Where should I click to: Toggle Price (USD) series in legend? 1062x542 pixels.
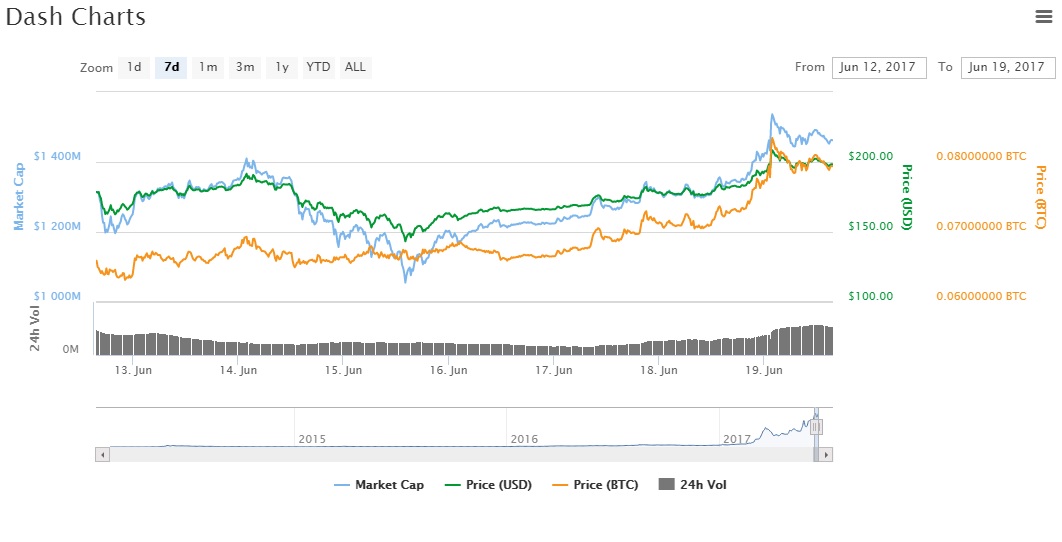coord(488,485)
